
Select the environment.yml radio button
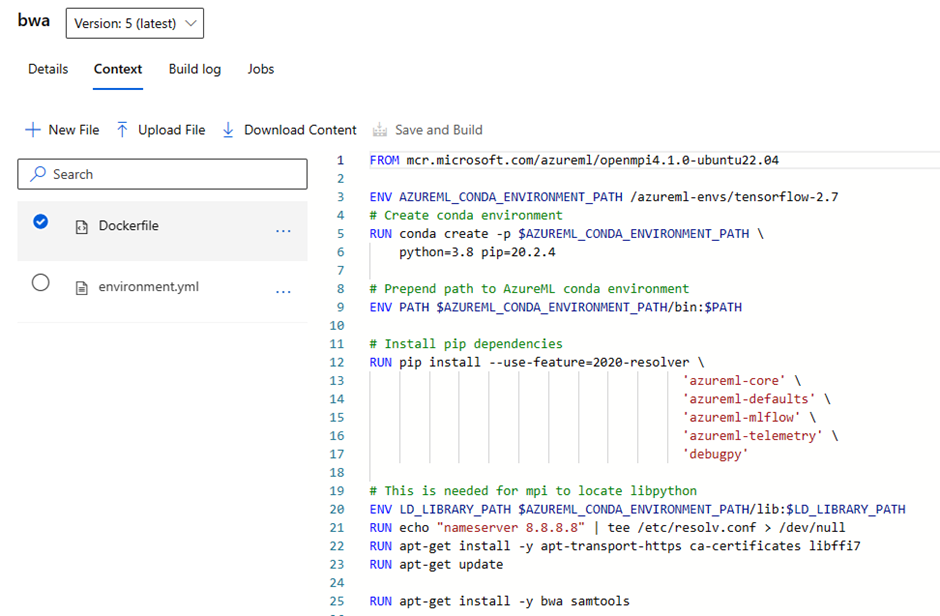click(x=41, y=283)
